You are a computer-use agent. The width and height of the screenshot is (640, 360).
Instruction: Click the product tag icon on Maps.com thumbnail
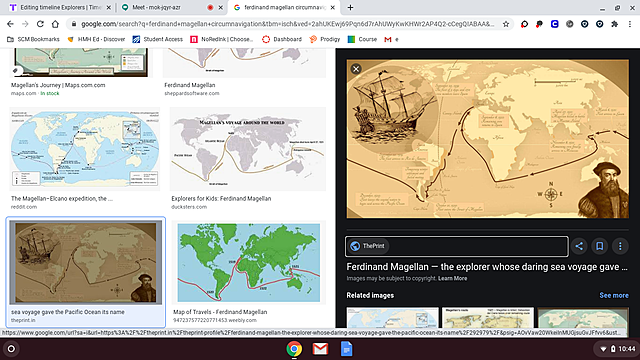16,71
